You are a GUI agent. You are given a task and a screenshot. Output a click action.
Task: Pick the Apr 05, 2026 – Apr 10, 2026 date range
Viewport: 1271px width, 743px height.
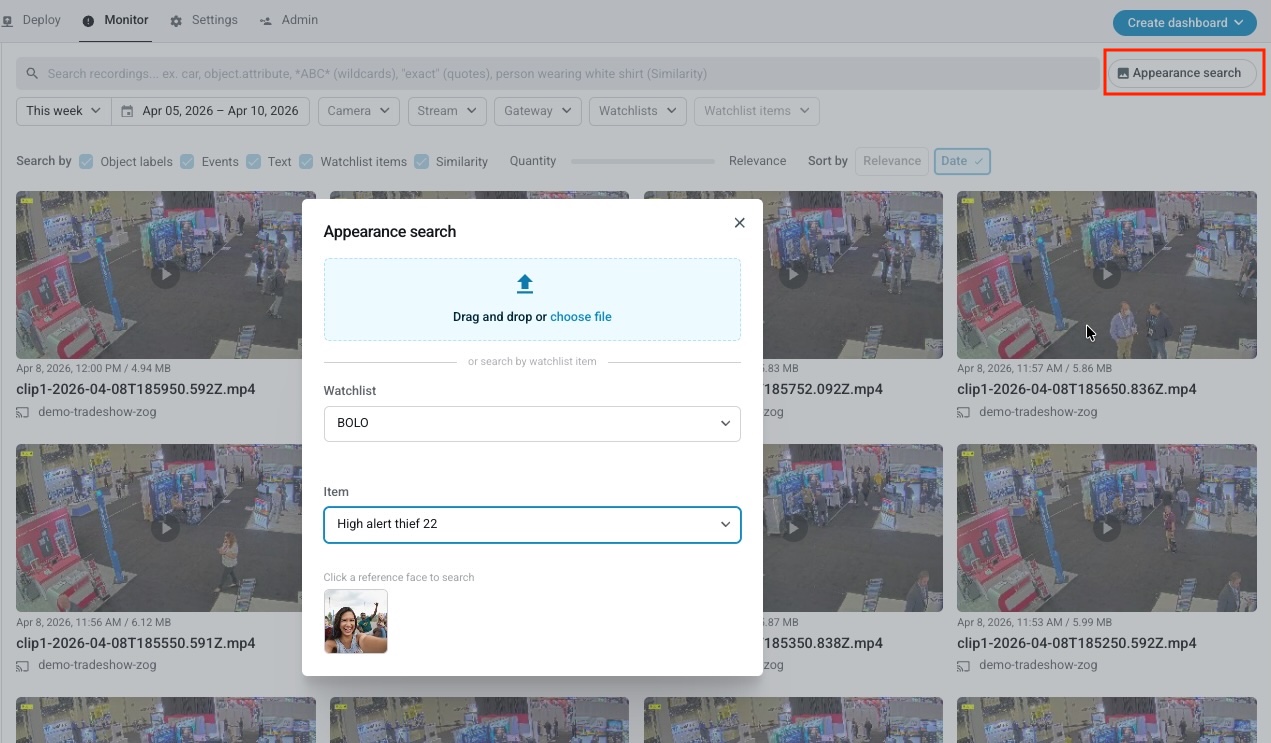pyautogui.click(x=211, y=111)
